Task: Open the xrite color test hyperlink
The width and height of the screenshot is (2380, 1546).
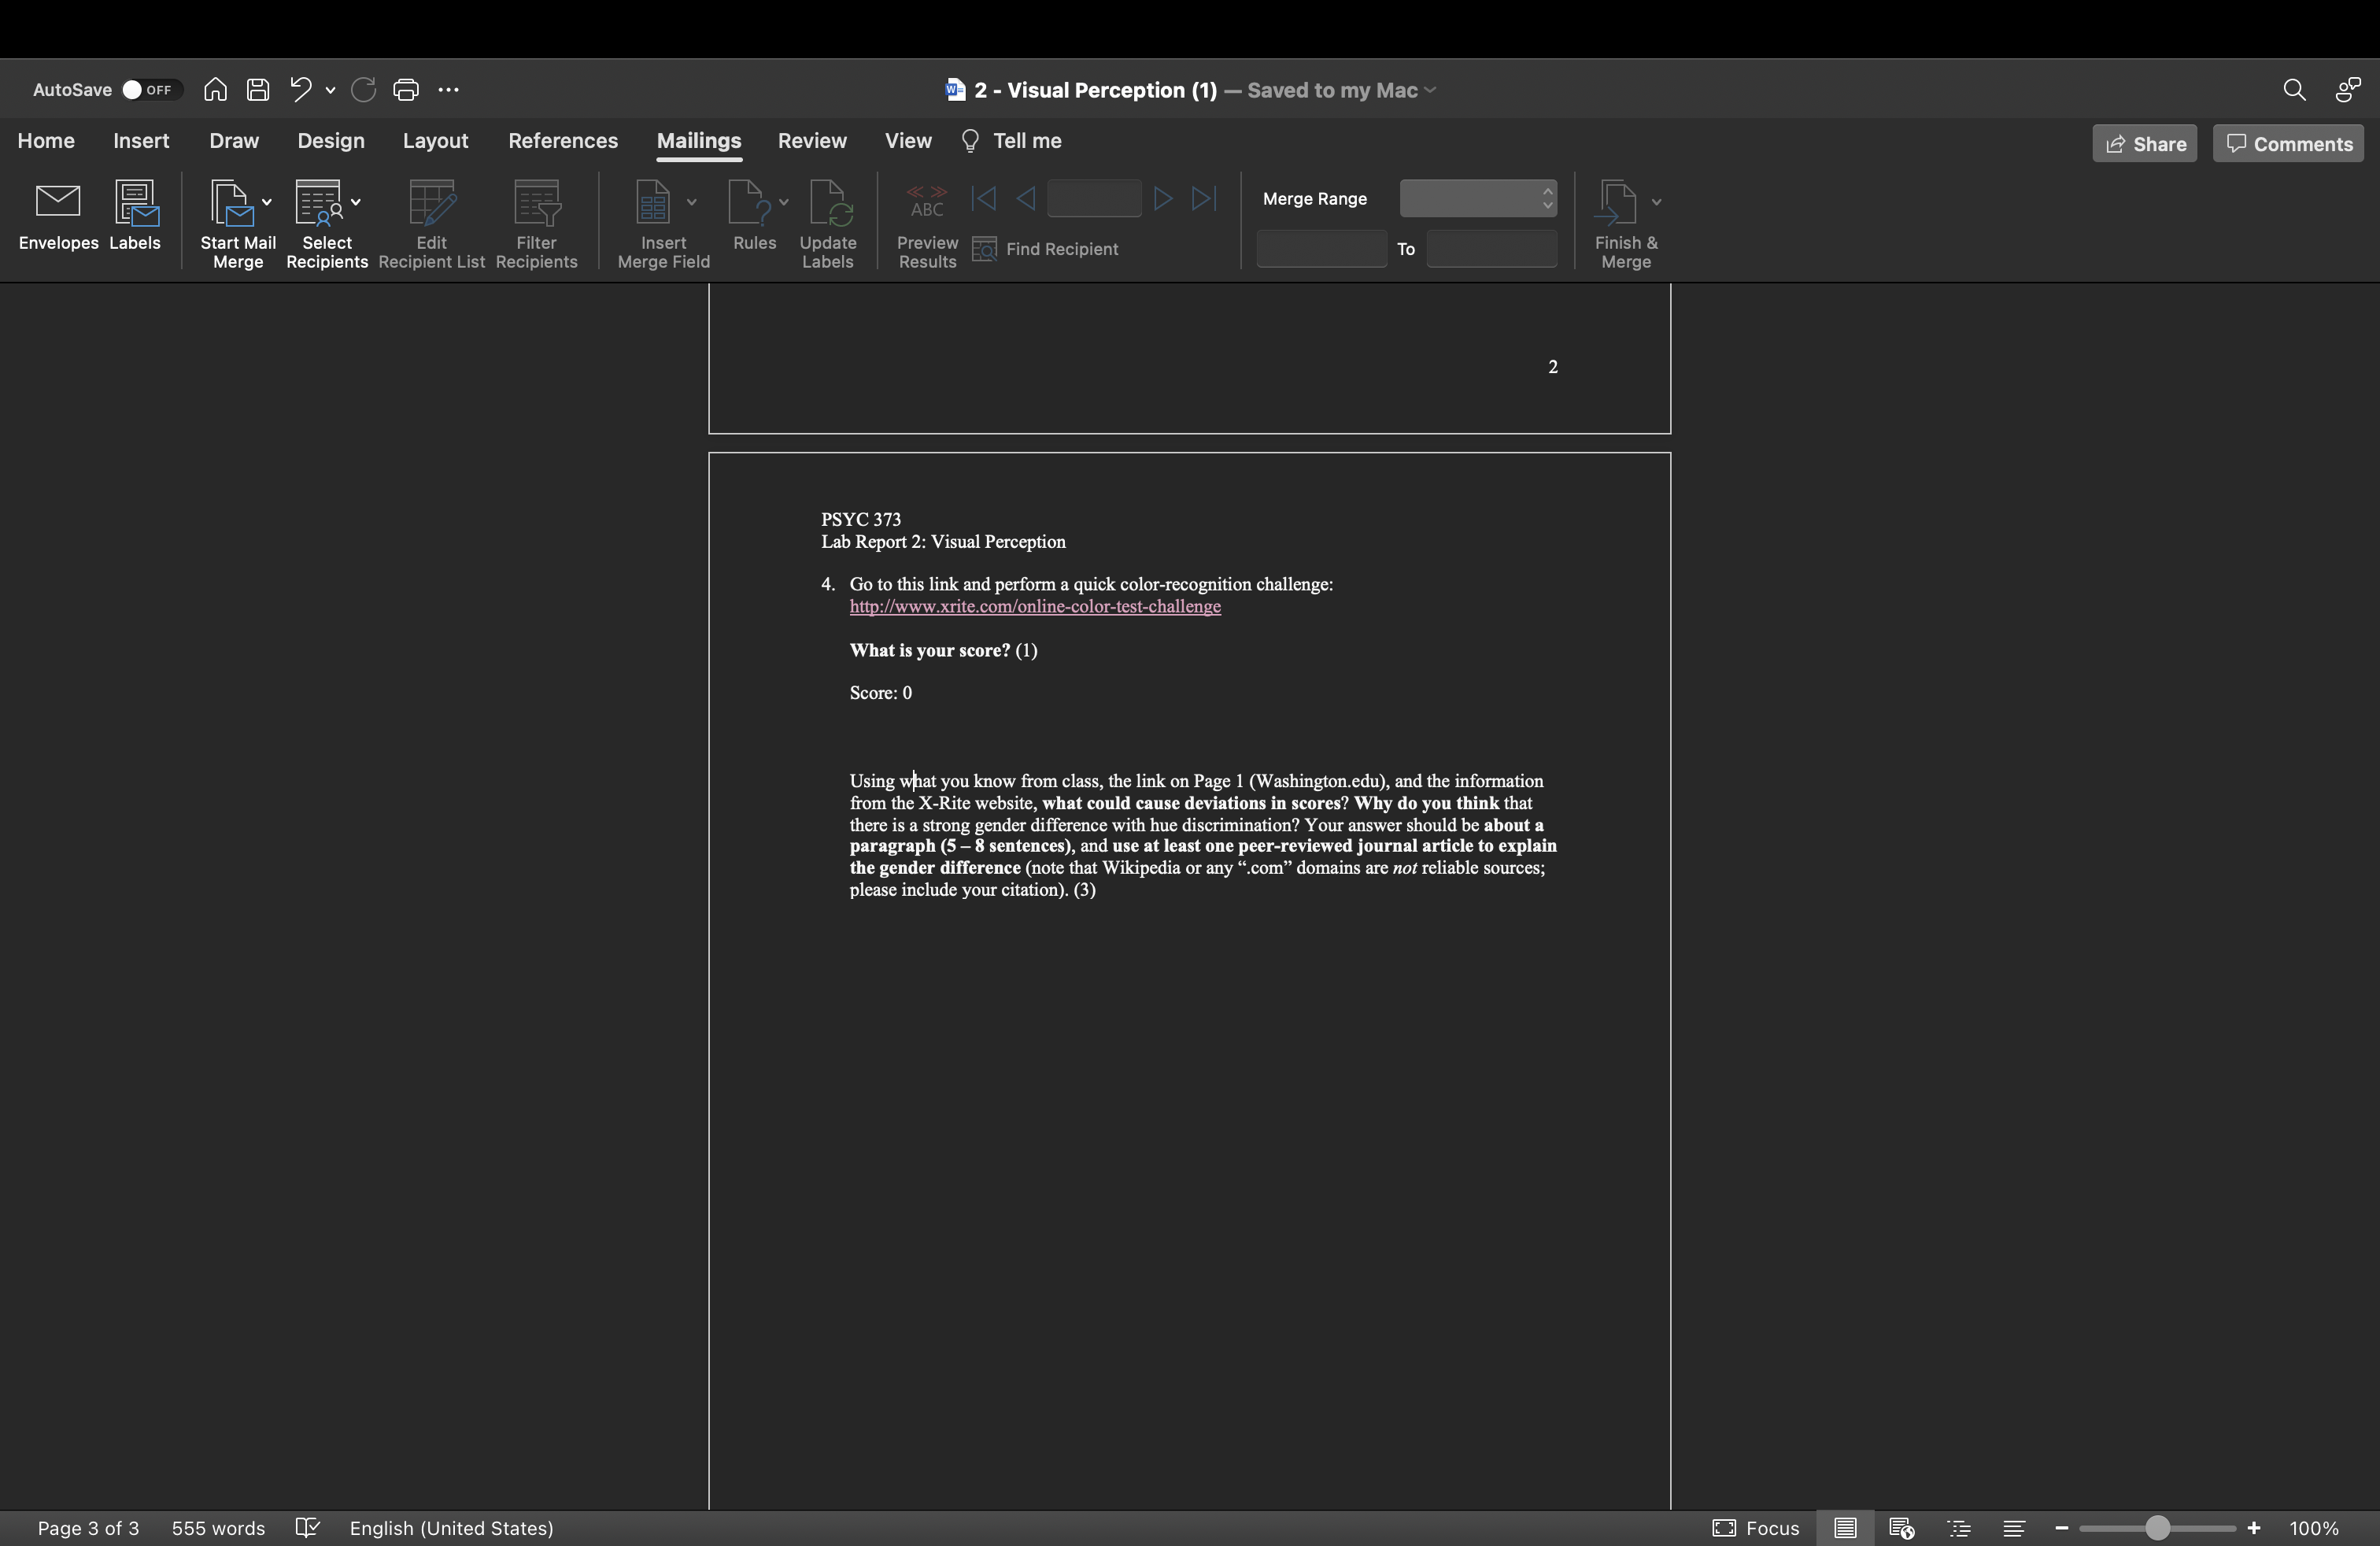Action: (1035, 607)
